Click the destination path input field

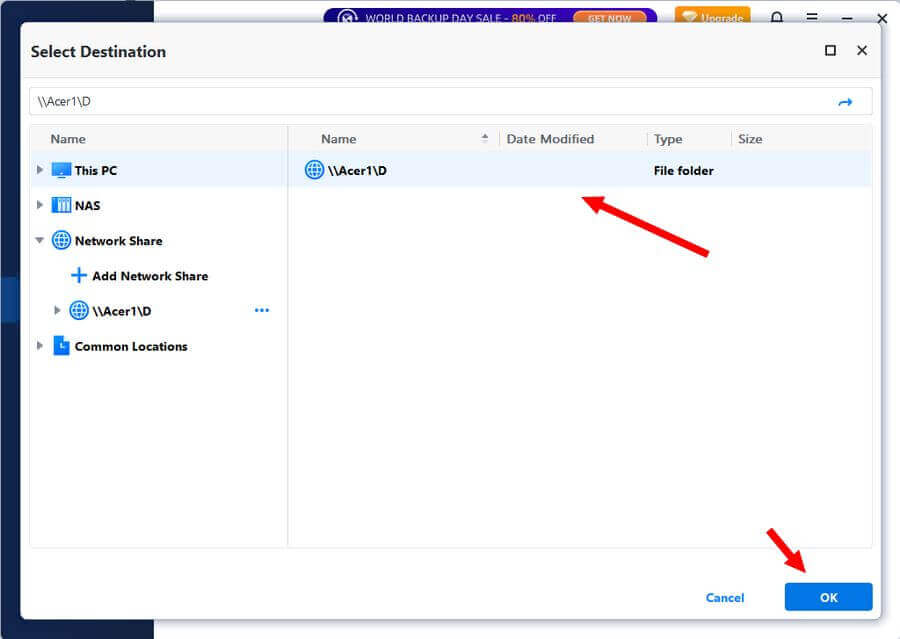(x=430, y=102)
